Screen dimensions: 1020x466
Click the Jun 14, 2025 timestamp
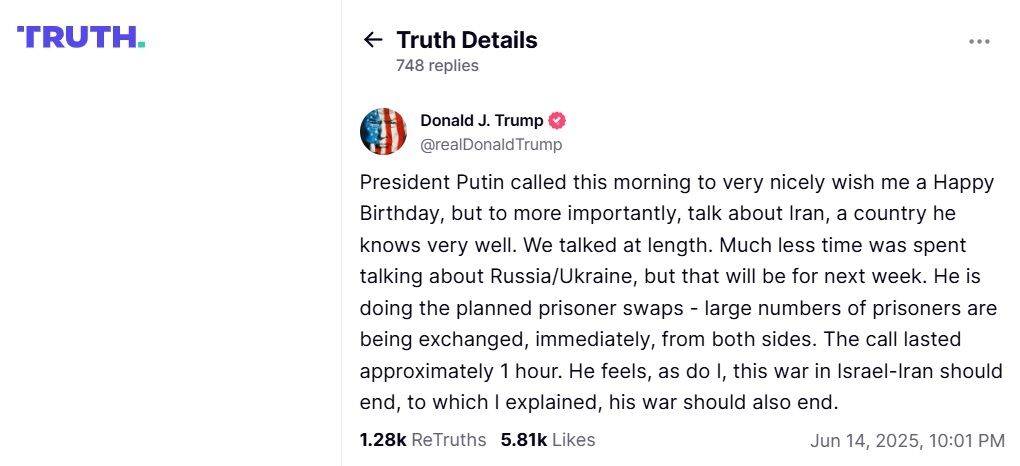tap(907, 440)
